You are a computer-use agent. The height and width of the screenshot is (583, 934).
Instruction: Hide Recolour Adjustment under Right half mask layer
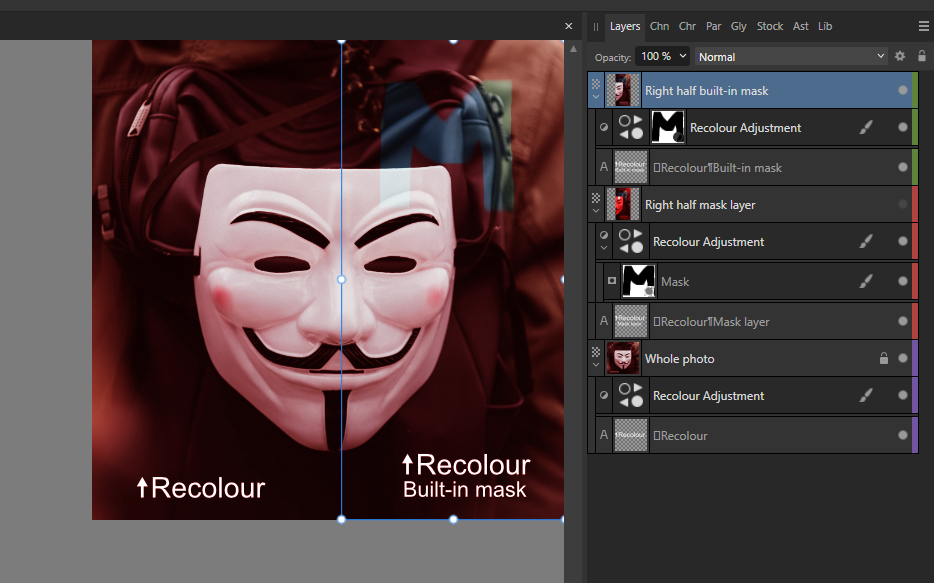coord(903,241)
